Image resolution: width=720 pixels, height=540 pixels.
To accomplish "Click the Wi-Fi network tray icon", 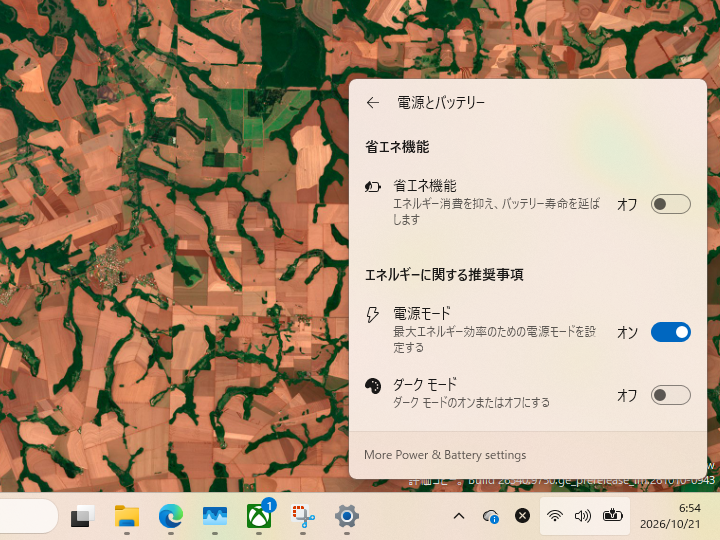I will [x=555, y=516].
